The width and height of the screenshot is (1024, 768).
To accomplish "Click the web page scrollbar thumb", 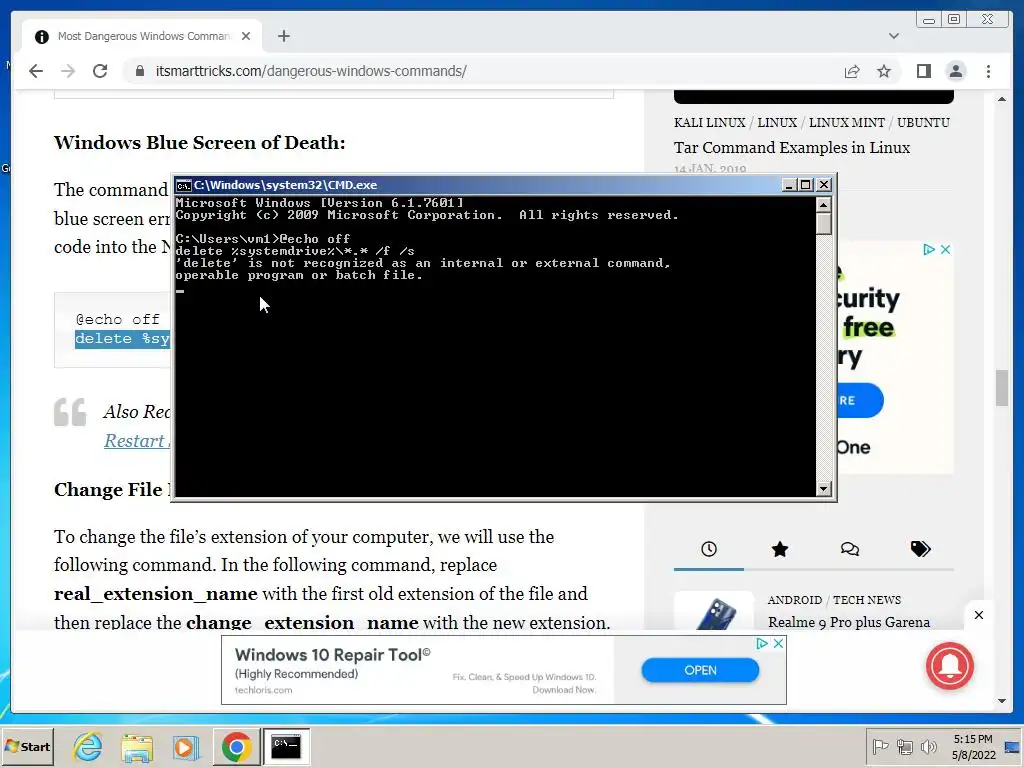I will (x=1002, y=388).
